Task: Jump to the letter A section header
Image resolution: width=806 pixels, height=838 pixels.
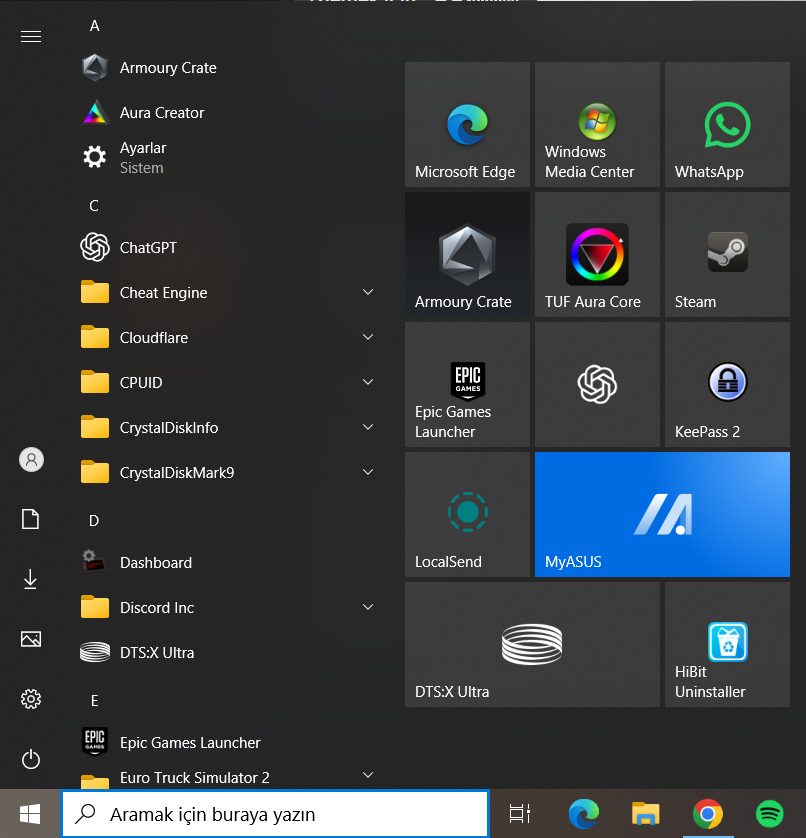Action: point(95,26)
